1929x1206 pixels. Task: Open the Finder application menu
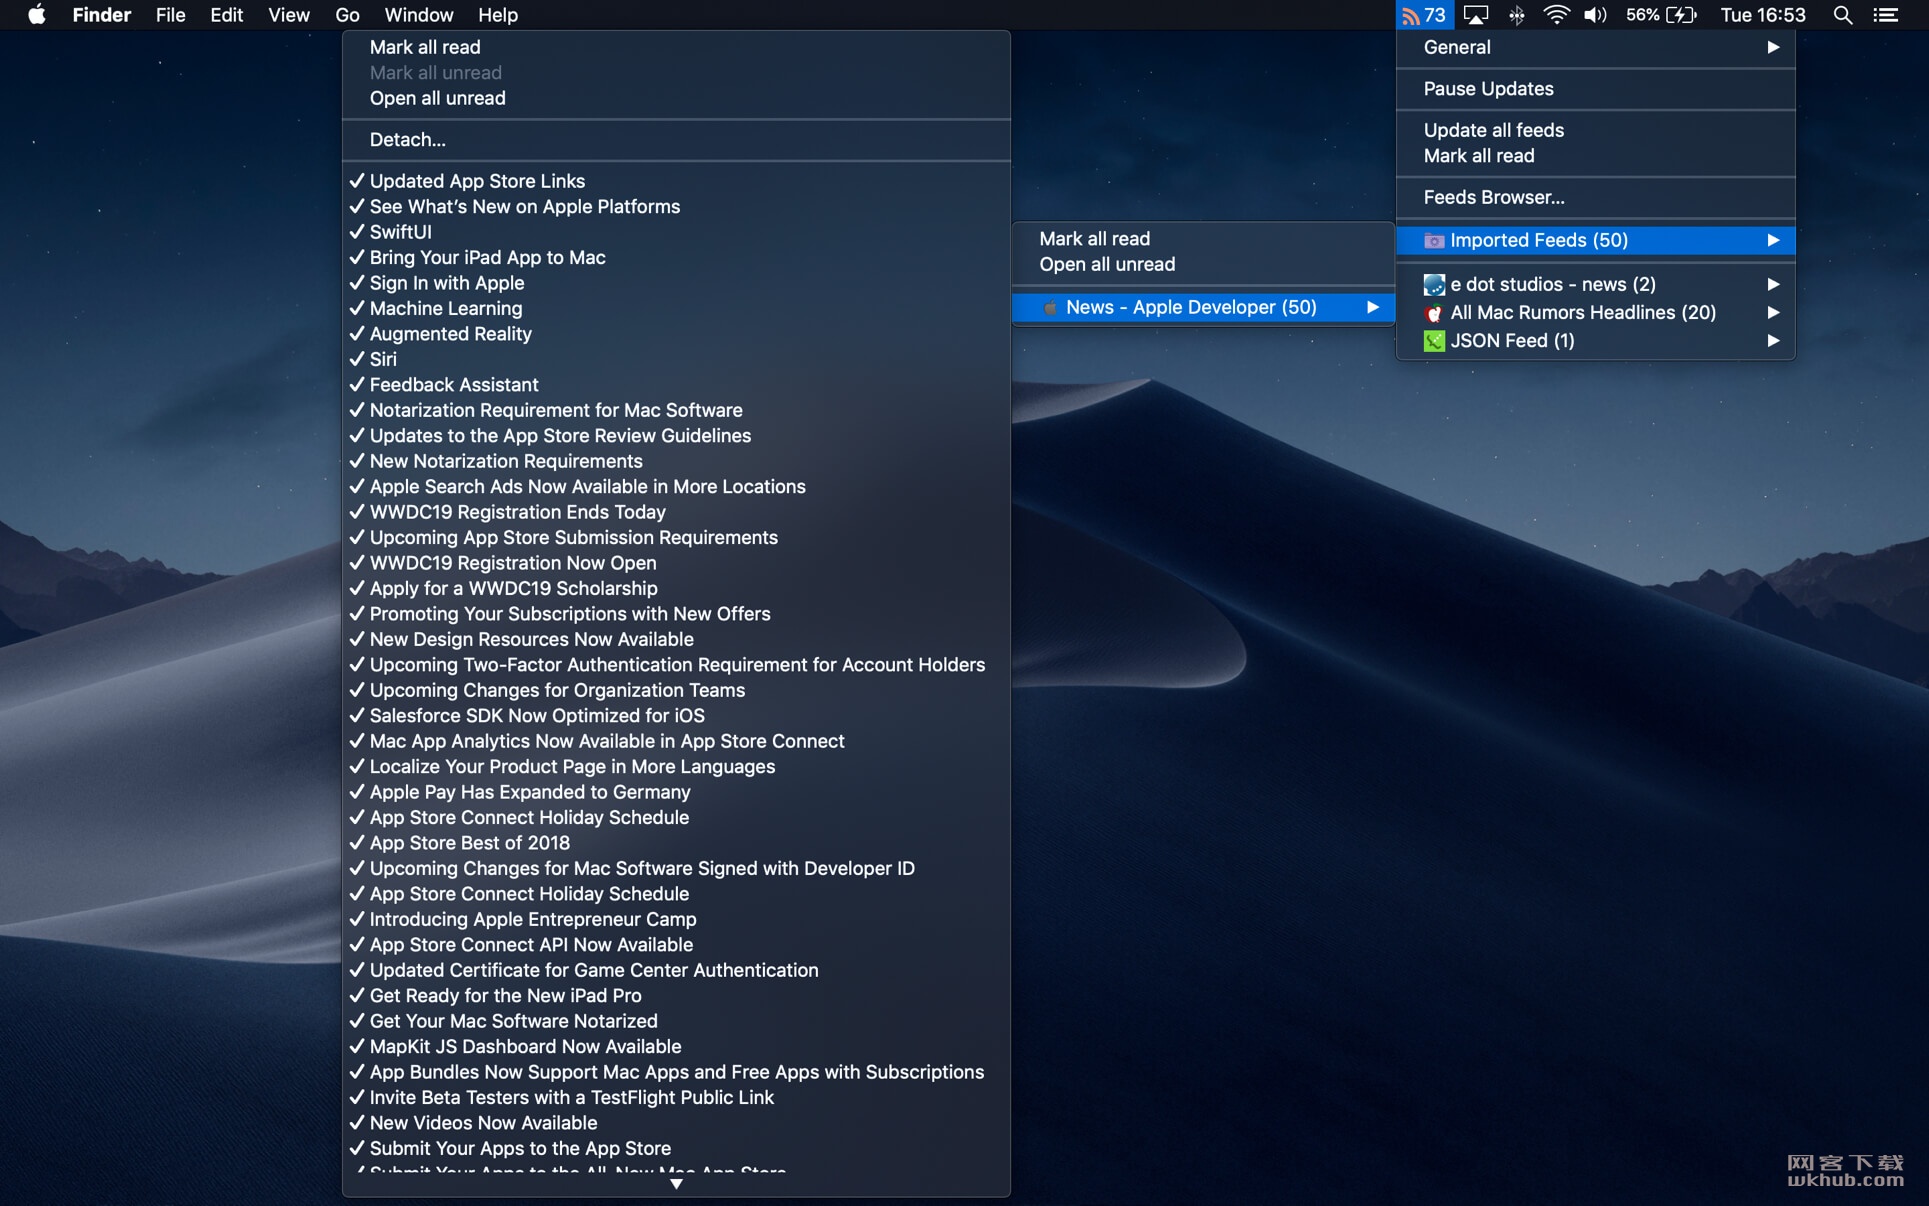102,15
